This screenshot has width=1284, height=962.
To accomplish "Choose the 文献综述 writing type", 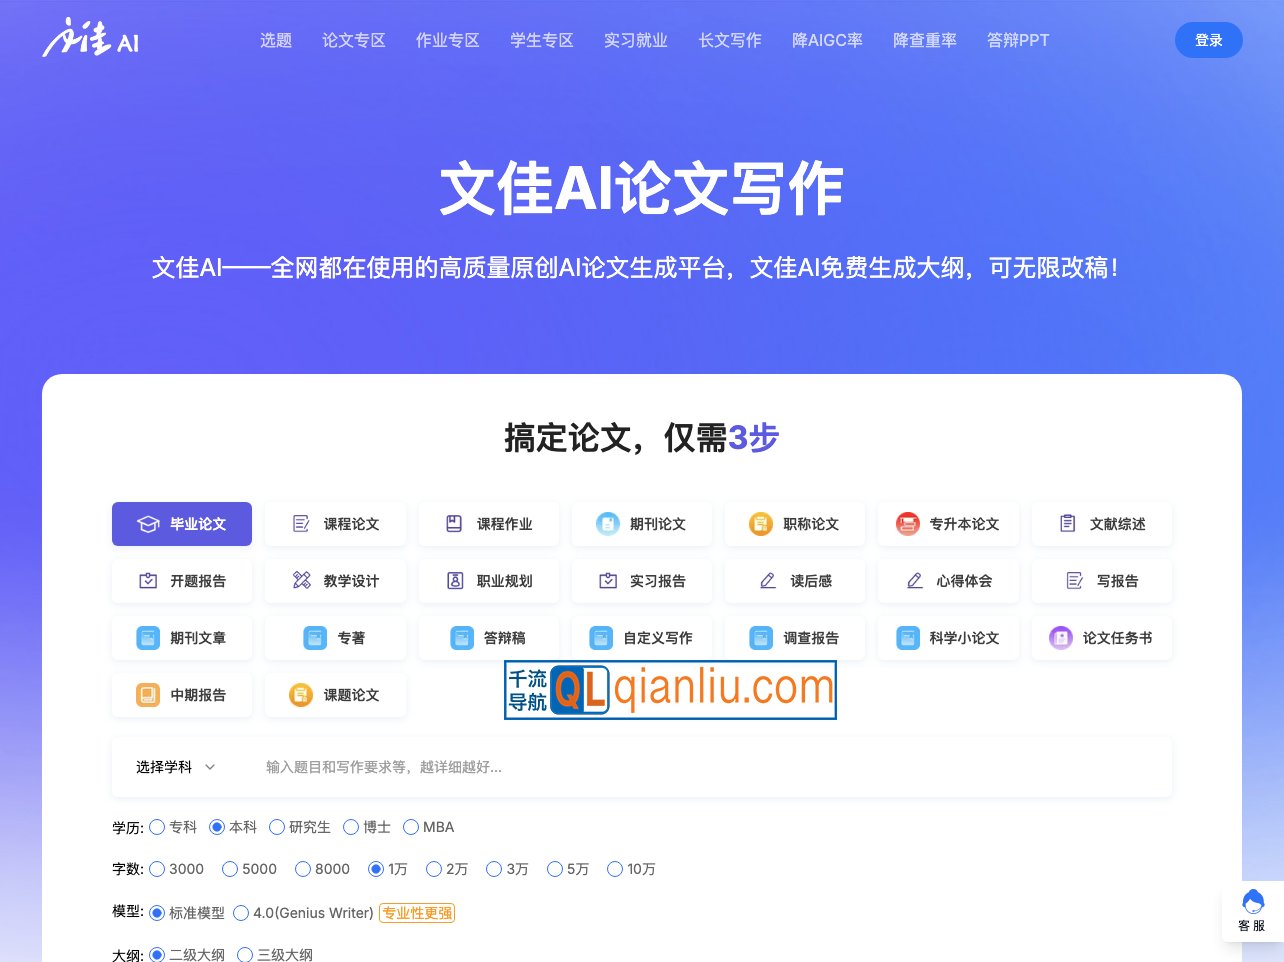I will click(1101, 524).
